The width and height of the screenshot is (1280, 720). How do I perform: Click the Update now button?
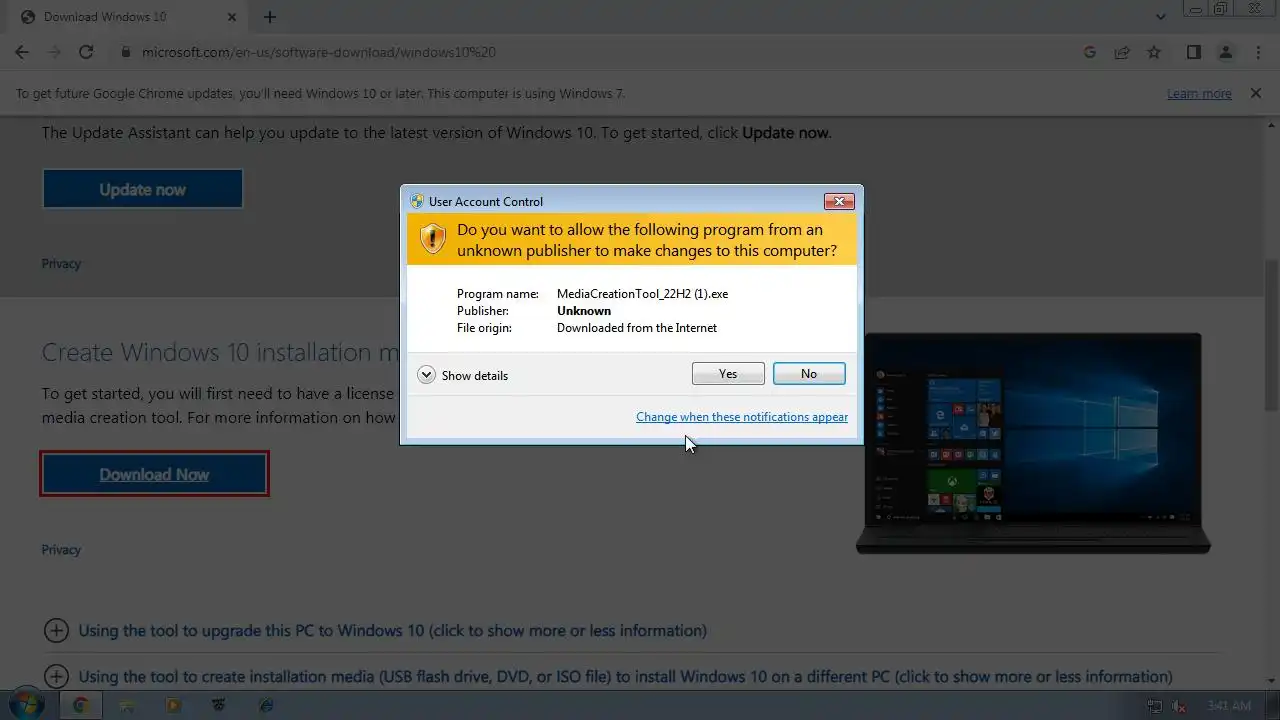[142, 189]
